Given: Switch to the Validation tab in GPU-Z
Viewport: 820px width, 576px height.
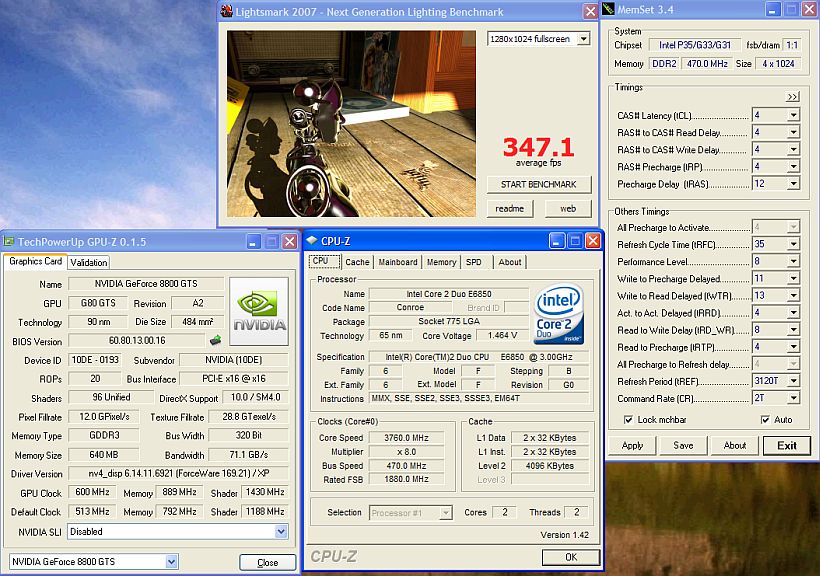Looking at the screenshot, I should (88, 263).
